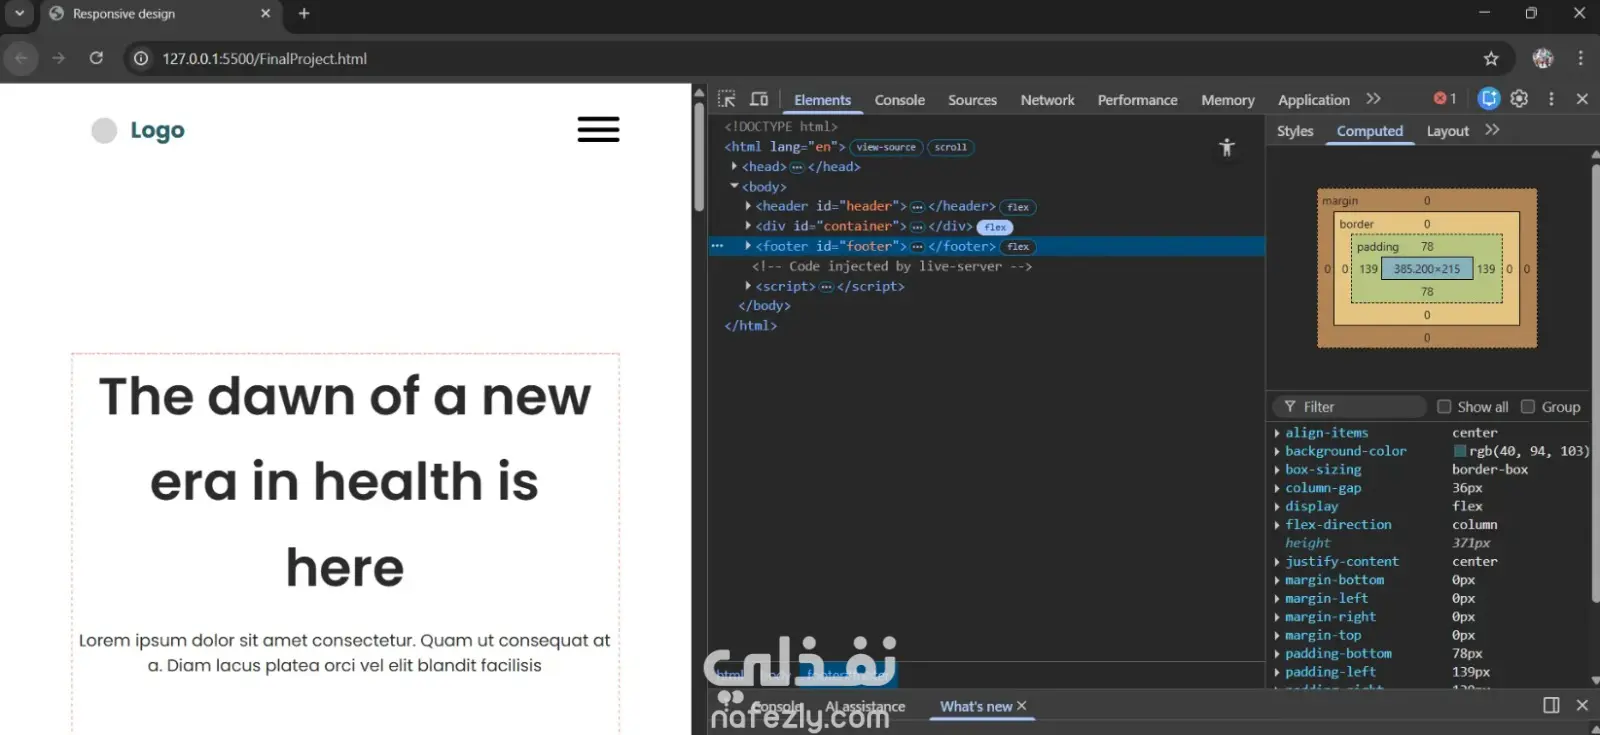Click the content box 385.200×215 in box model

pos(1427,269)
